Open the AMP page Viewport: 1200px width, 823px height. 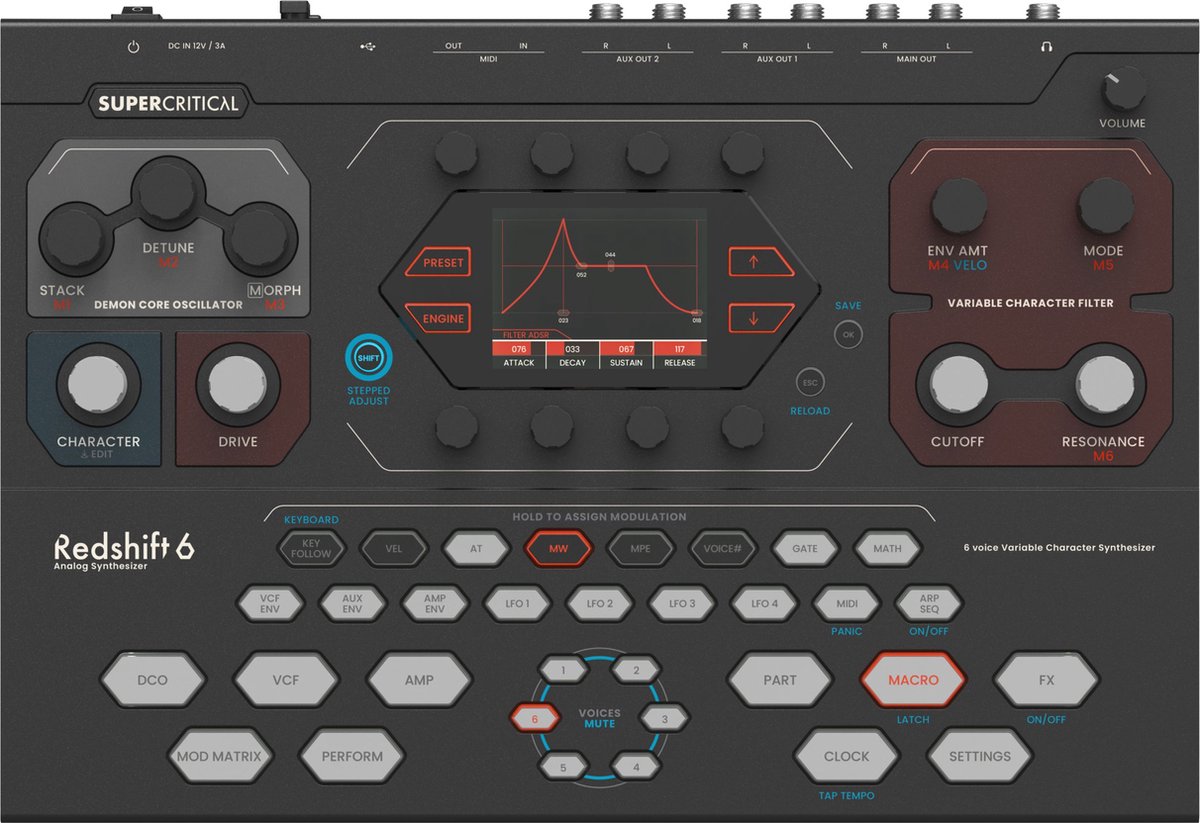[x=419, y=680]
